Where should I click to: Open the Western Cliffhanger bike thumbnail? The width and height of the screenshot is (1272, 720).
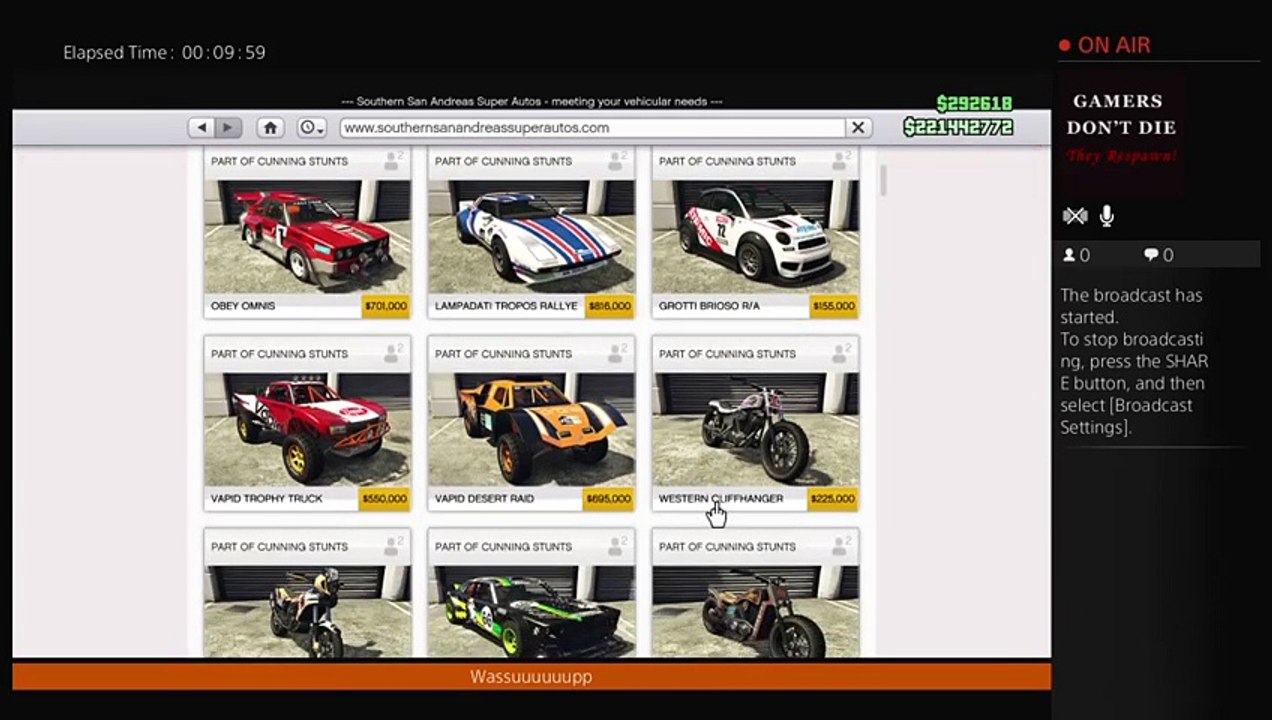point(755,429)
